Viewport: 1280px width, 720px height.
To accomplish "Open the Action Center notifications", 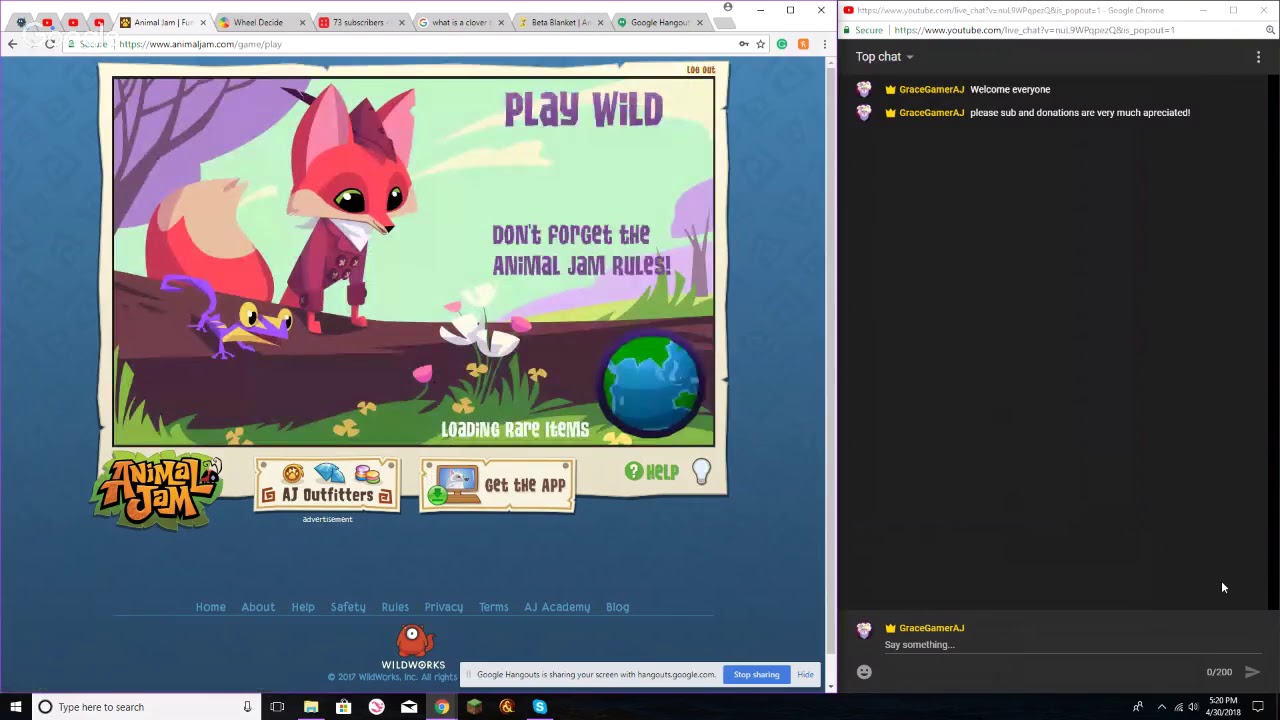I will tap(1258, 707).
